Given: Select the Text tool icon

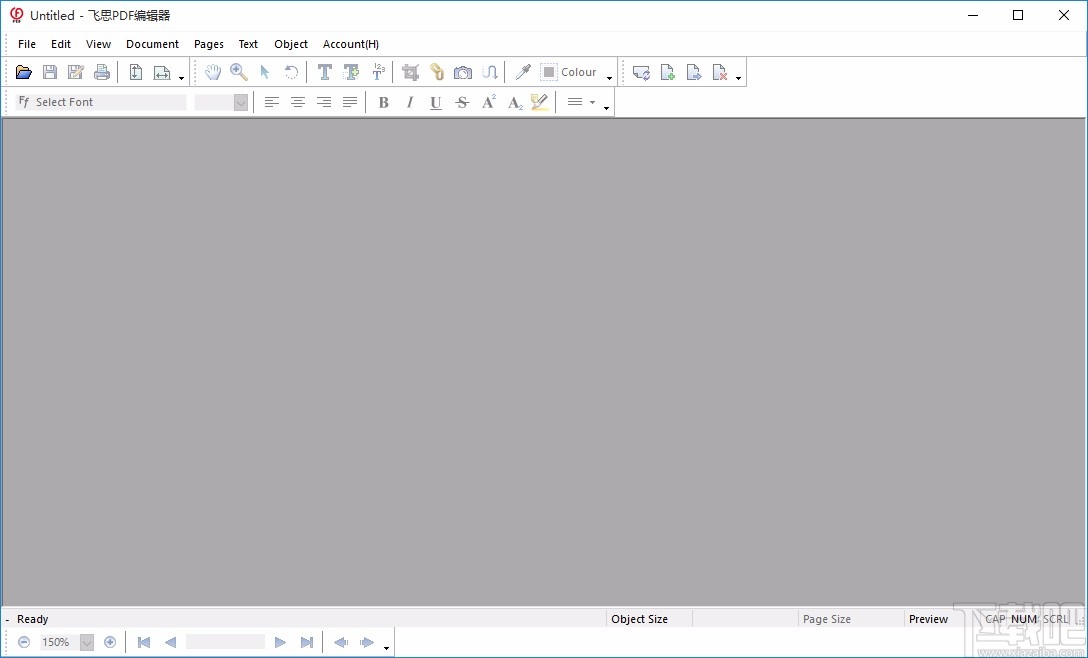Looking at the screenshot, I should (324, 72).
